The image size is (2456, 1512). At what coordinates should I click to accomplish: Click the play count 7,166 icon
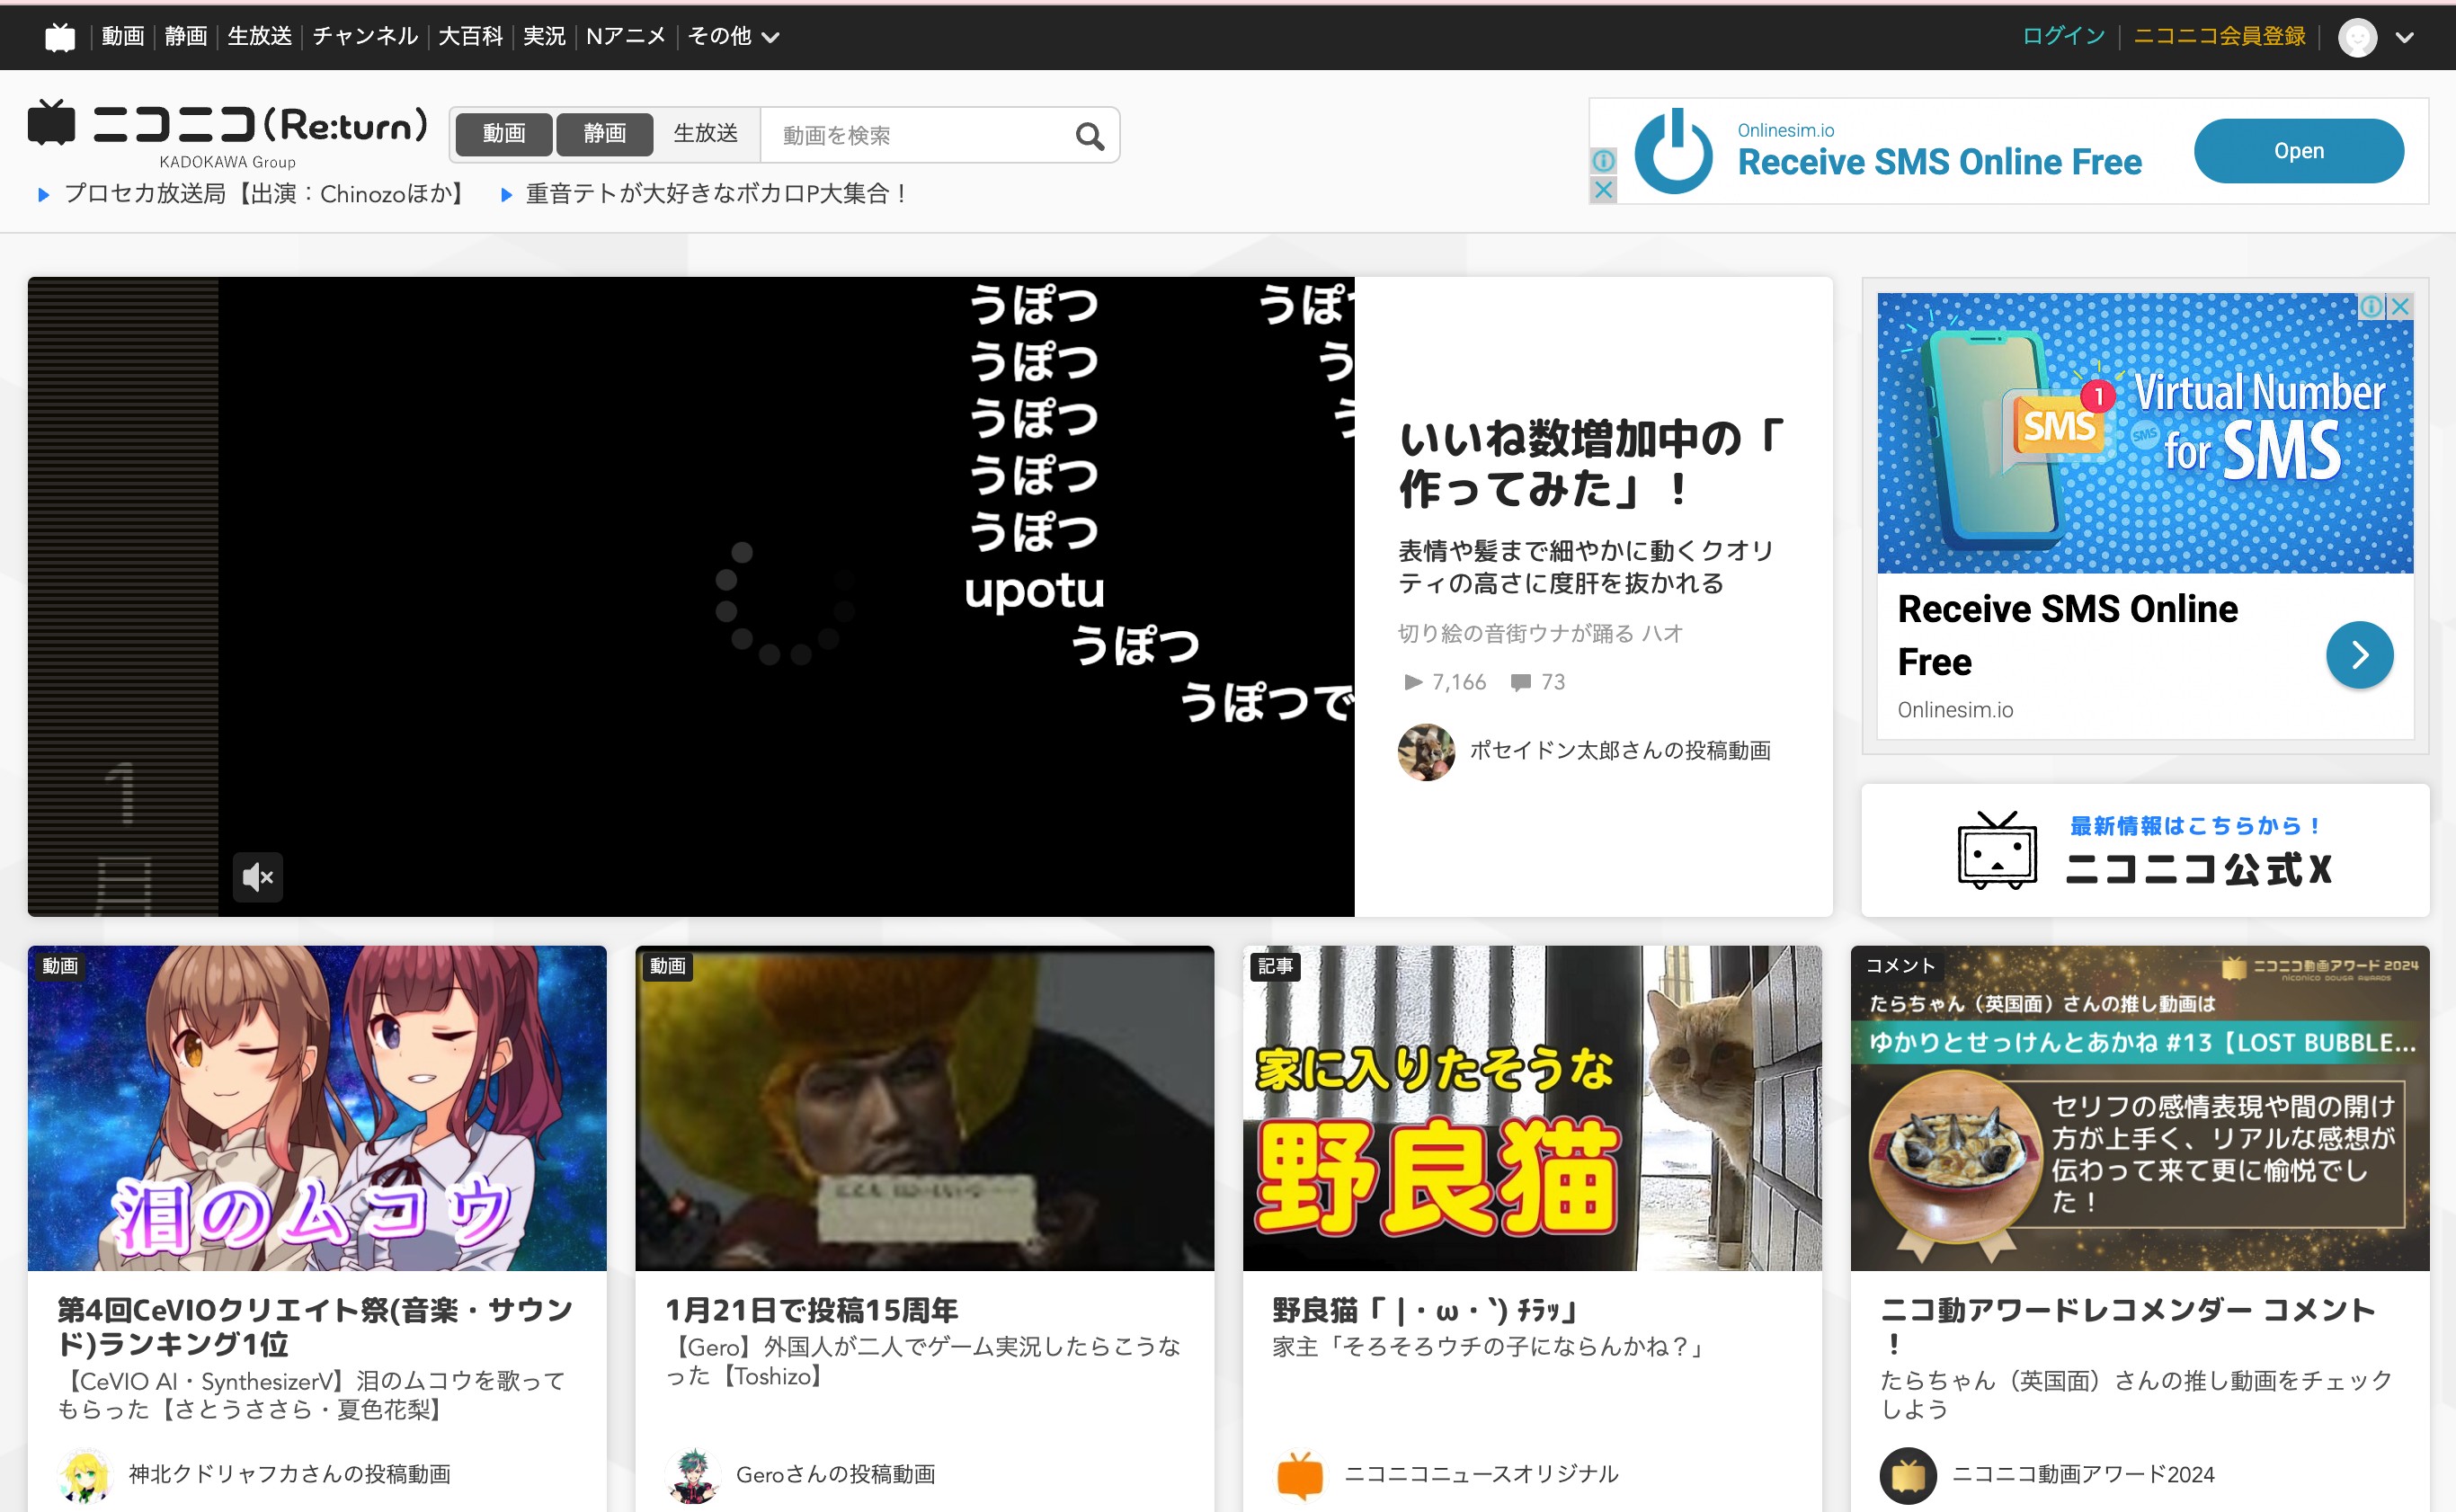tap(1413, 682)
